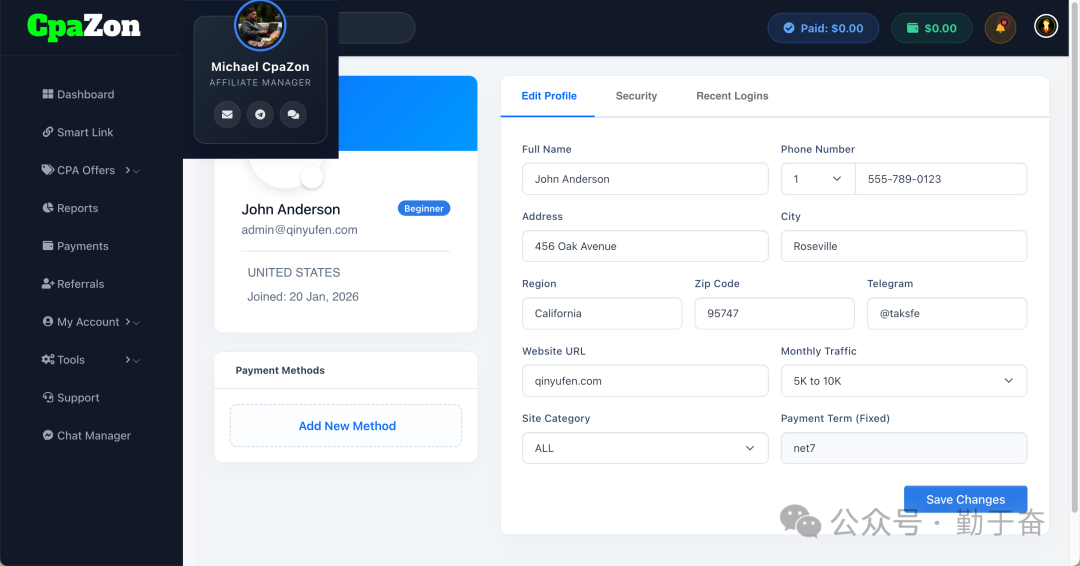
Task: Switch to the Recent Logins tab
Action: click(731, 96)
